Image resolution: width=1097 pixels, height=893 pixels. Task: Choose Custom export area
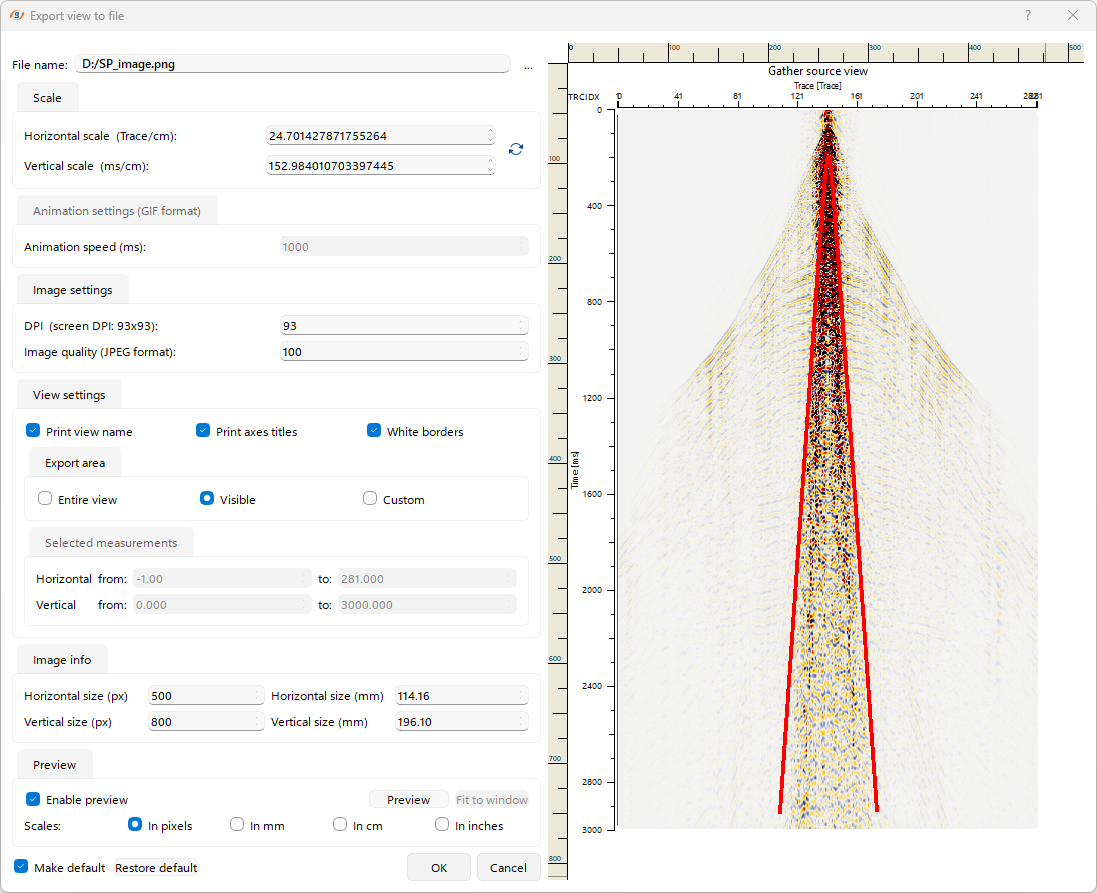coord(369,498)
